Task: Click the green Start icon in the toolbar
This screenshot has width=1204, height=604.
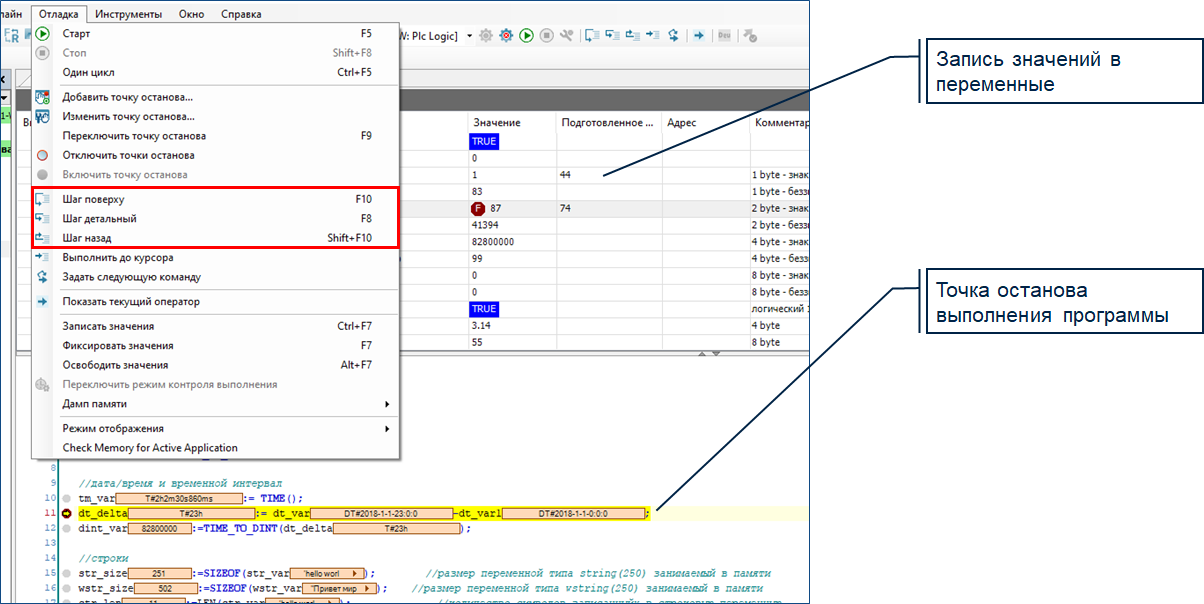Action: pos(526,36)
